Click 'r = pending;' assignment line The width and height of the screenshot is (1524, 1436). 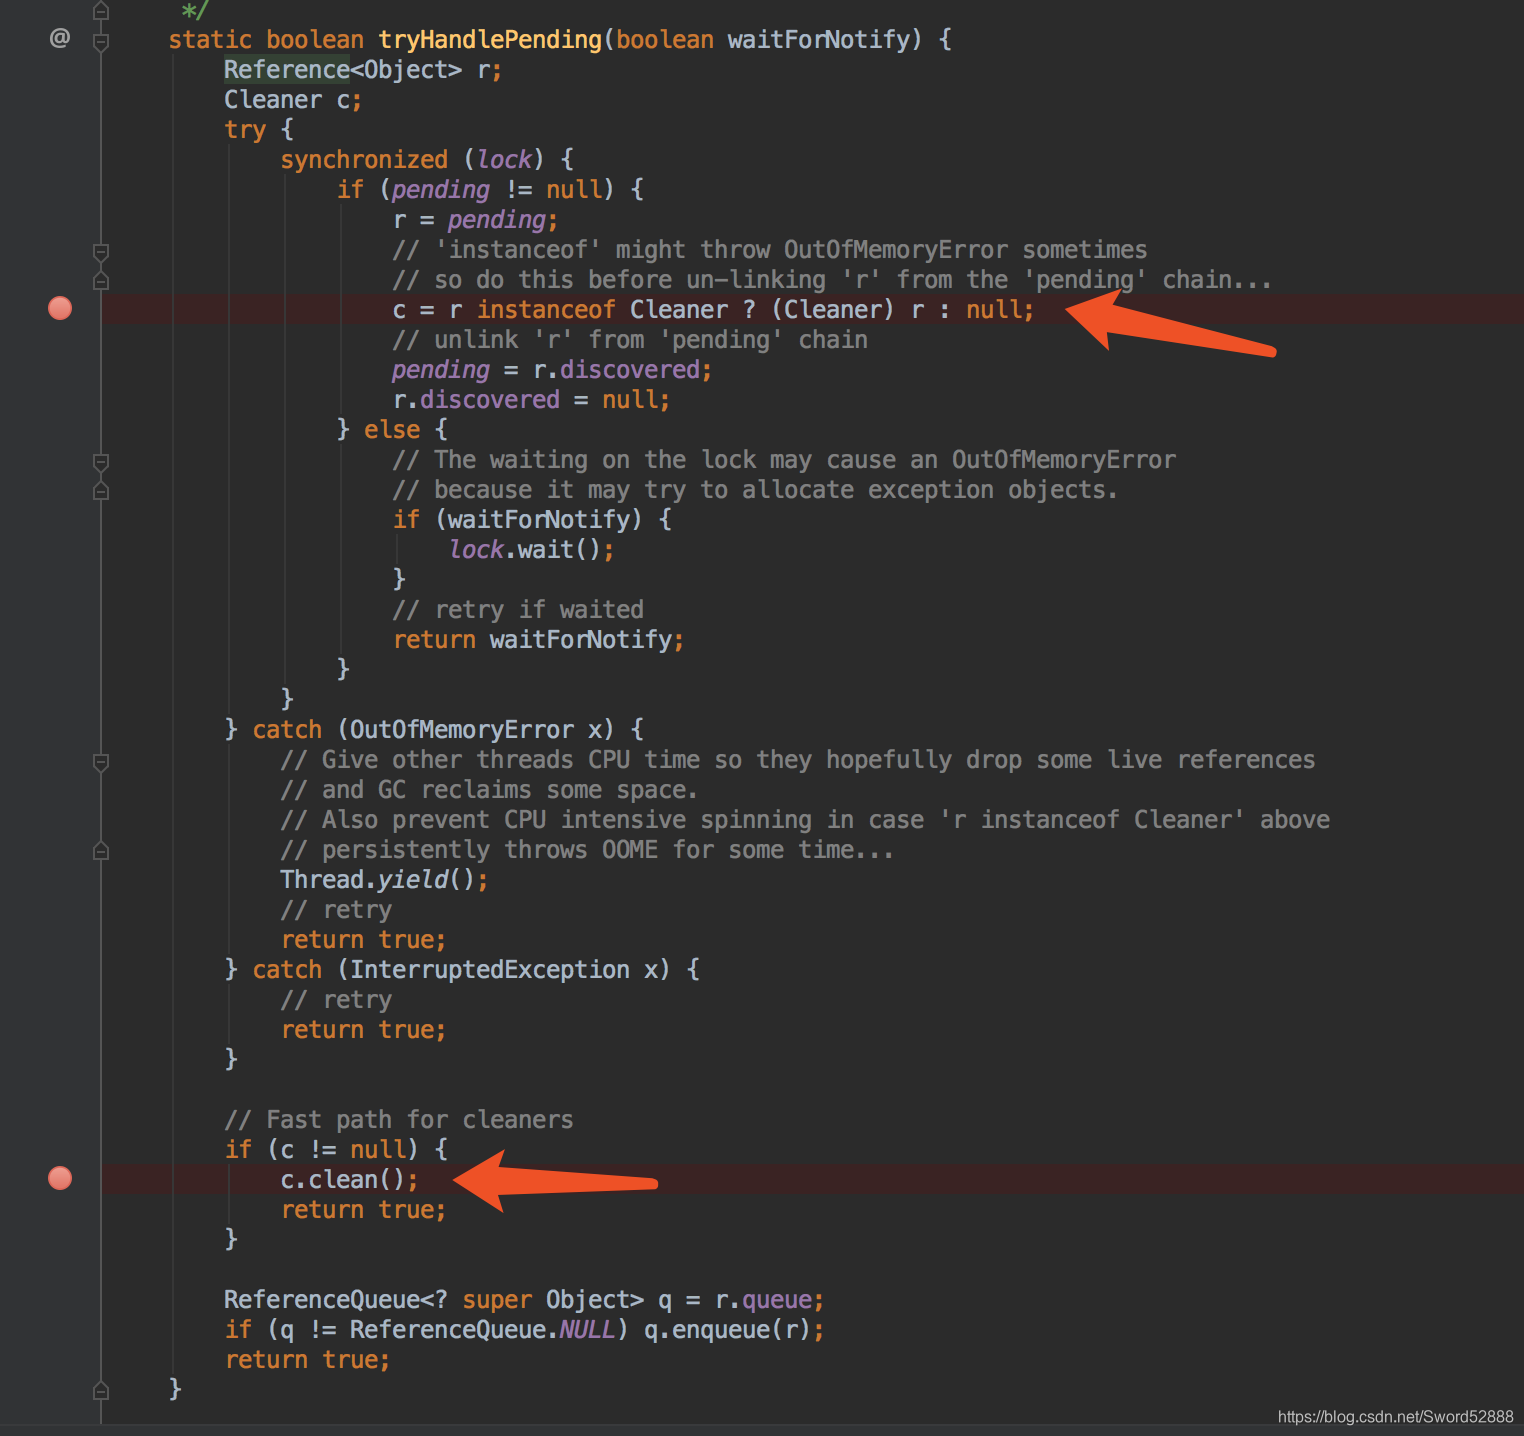pos(475,219)
